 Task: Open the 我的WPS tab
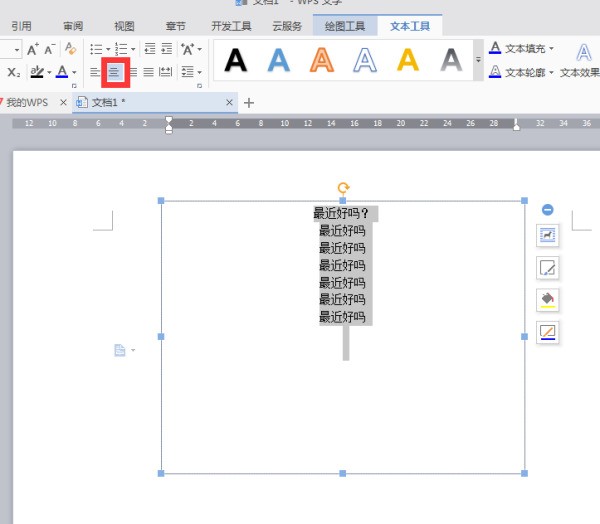26,102
